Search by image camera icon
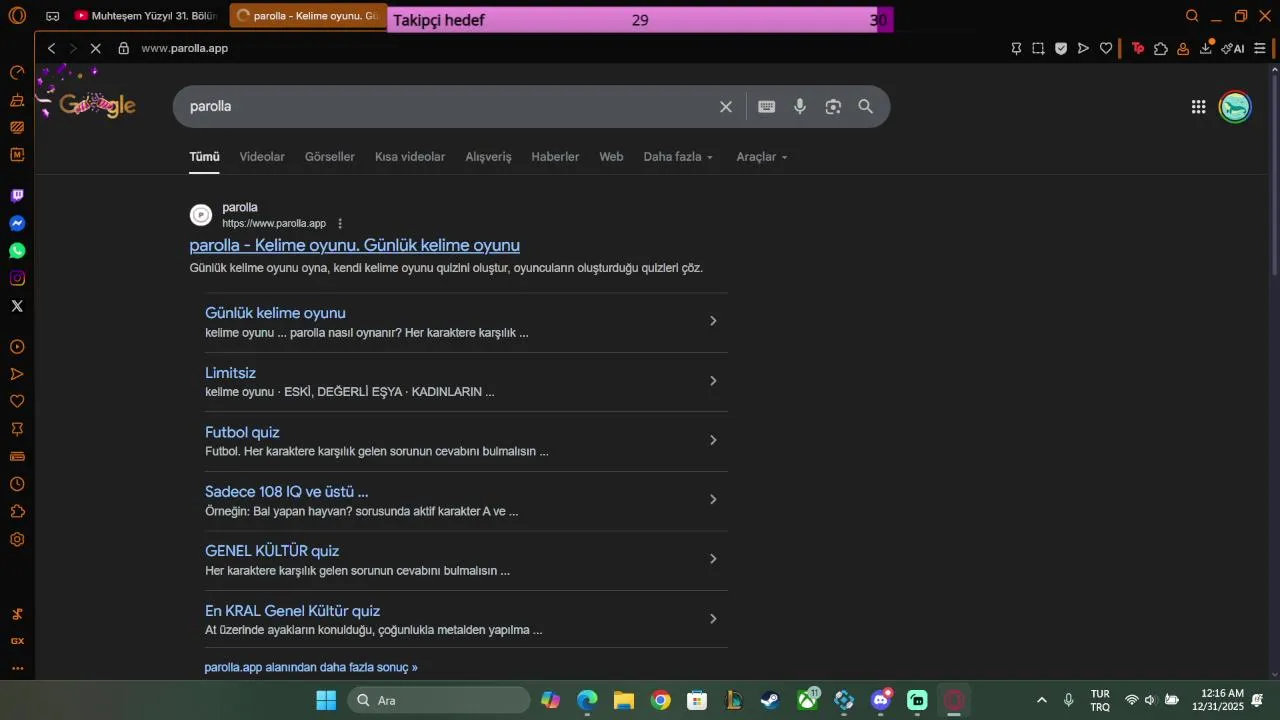Screen dimensions: 1280x720 (833, 106)
